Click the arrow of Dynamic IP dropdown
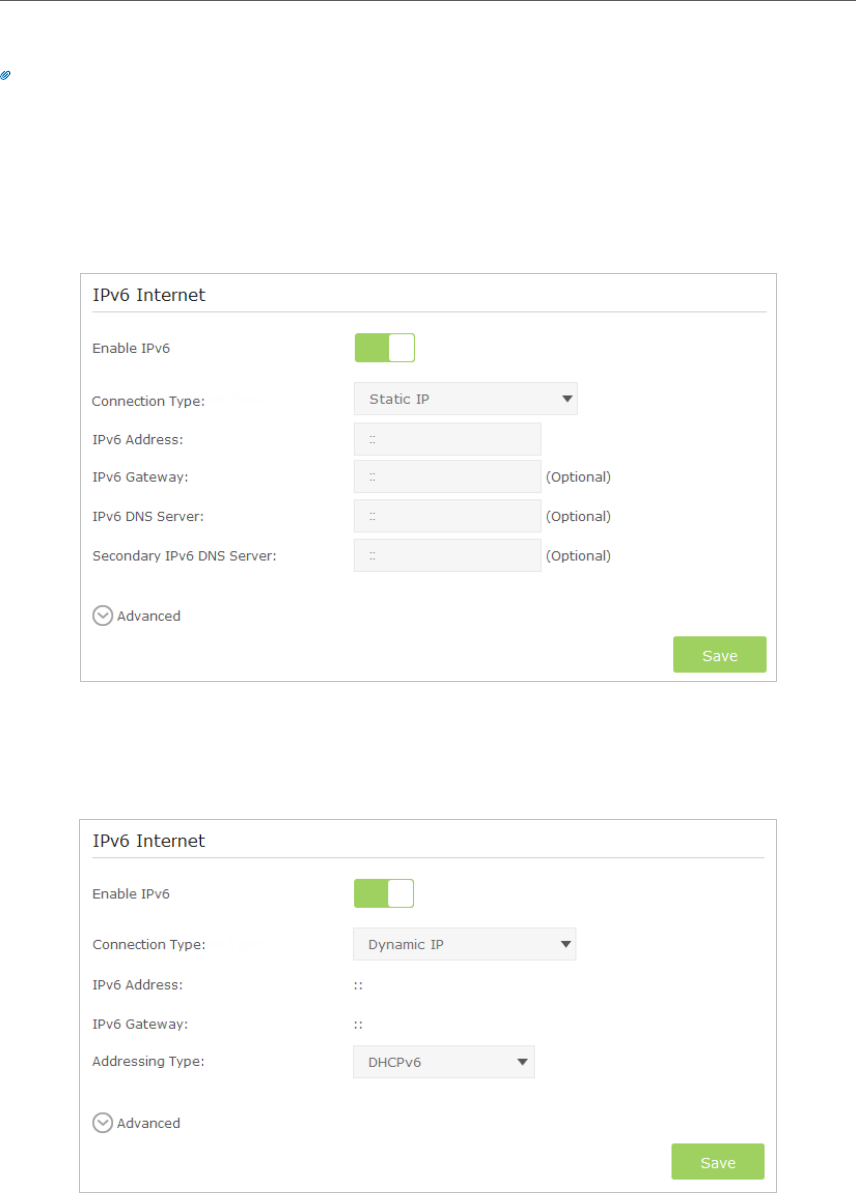This screenshot has width=856, height=1193. tap(565, 944)
